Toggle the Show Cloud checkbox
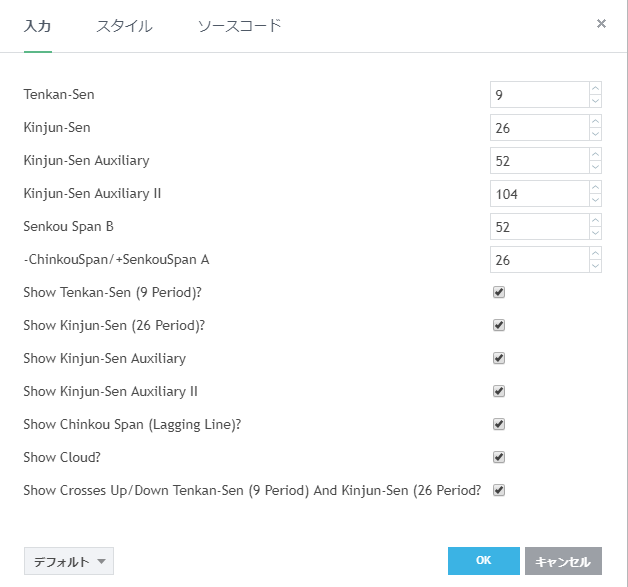This screenshot has height=587, width=628. point(499,457)
